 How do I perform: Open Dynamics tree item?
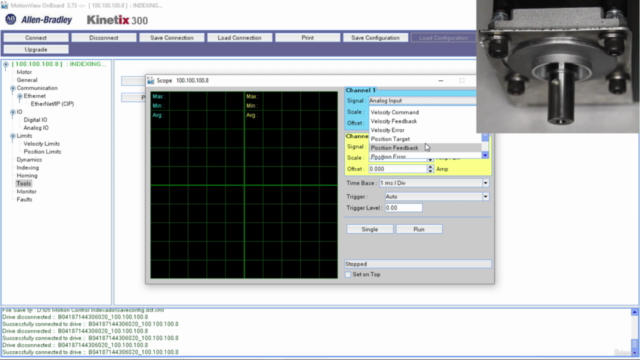coord(29,160)
